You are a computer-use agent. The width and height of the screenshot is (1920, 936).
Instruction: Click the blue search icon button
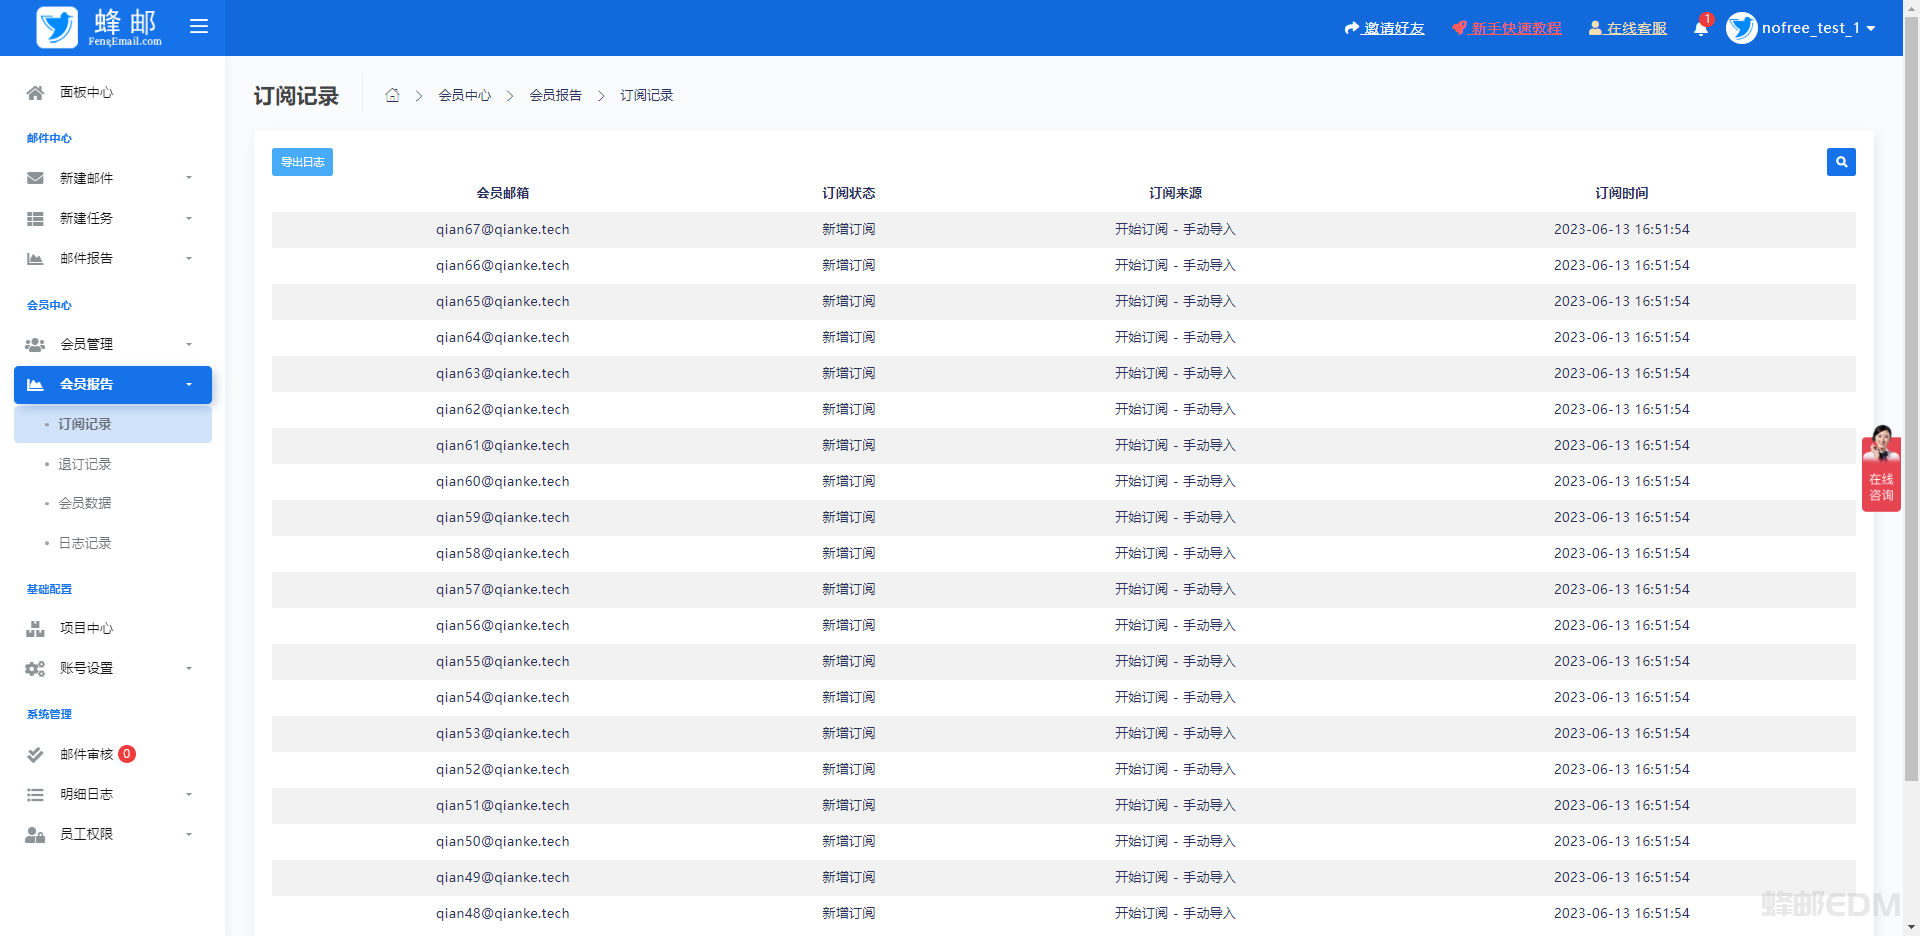tap(1841, 162)
